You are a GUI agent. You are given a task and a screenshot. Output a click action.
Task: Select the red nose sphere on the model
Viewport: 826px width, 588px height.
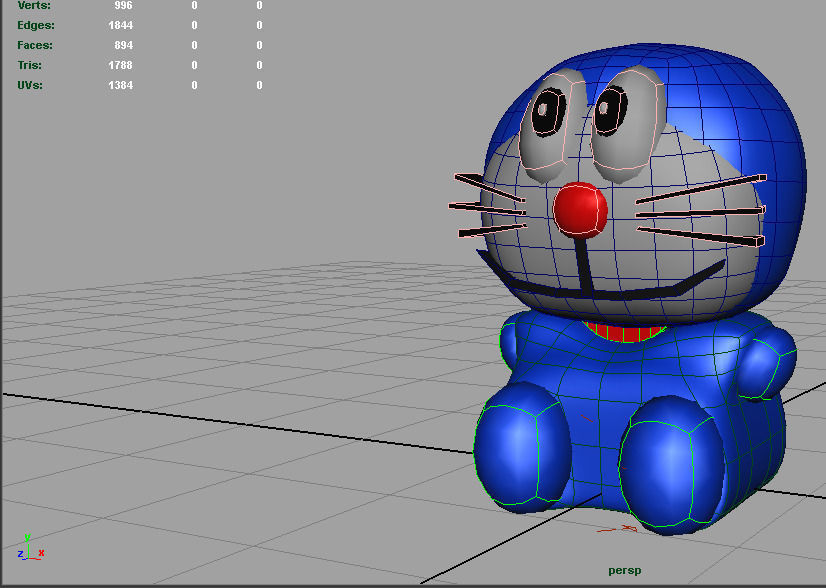coord(580,210)
